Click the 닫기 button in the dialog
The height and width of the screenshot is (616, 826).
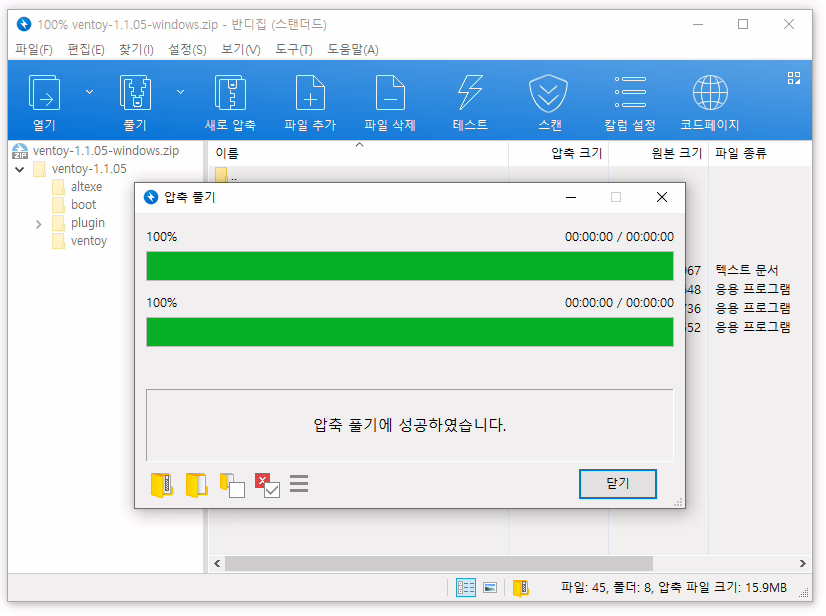[618, 484]
